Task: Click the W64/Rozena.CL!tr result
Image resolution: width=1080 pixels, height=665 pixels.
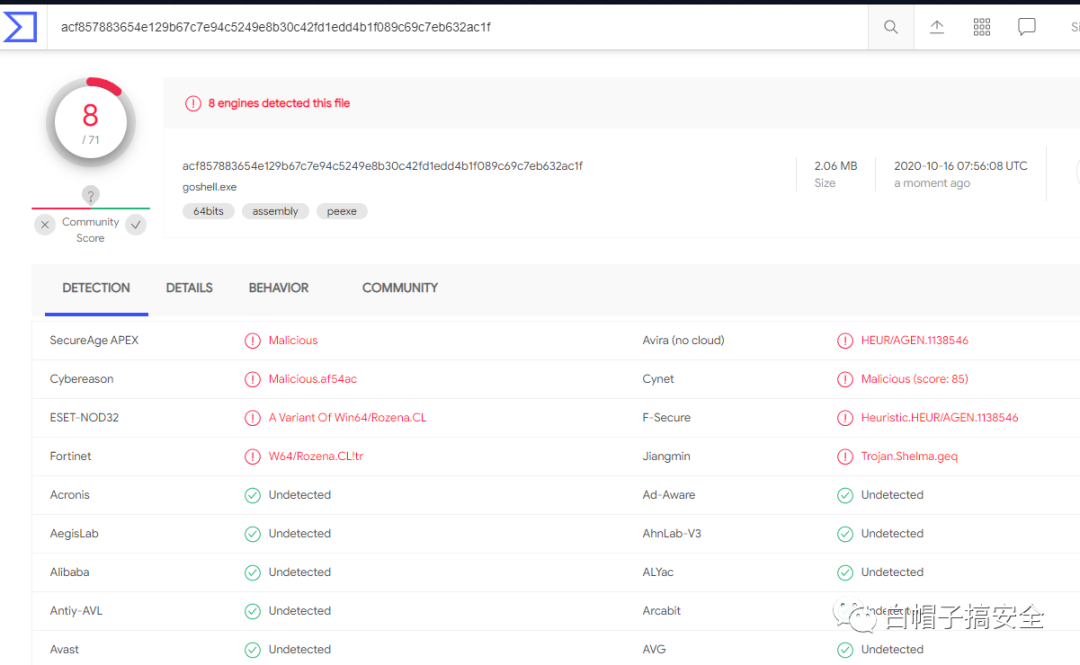Action: [315, 456]
